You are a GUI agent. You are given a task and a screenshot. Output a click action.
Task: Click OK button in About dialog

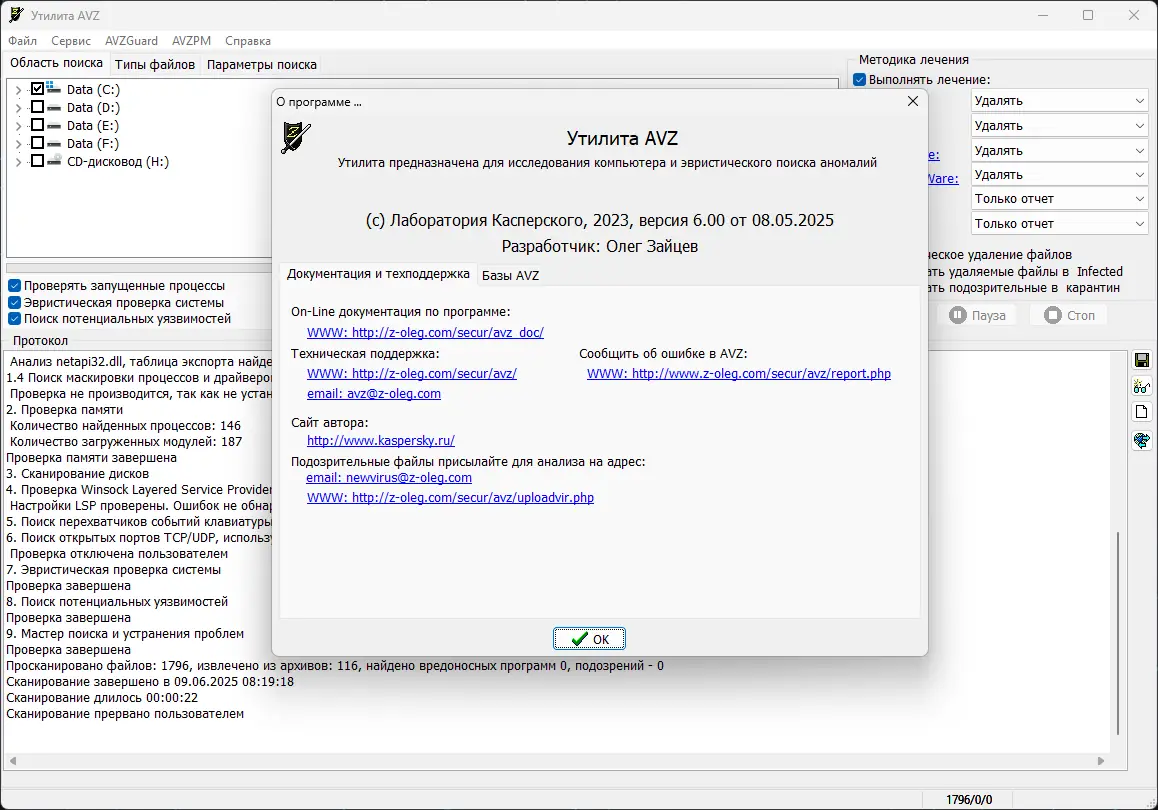pos(589,639)
